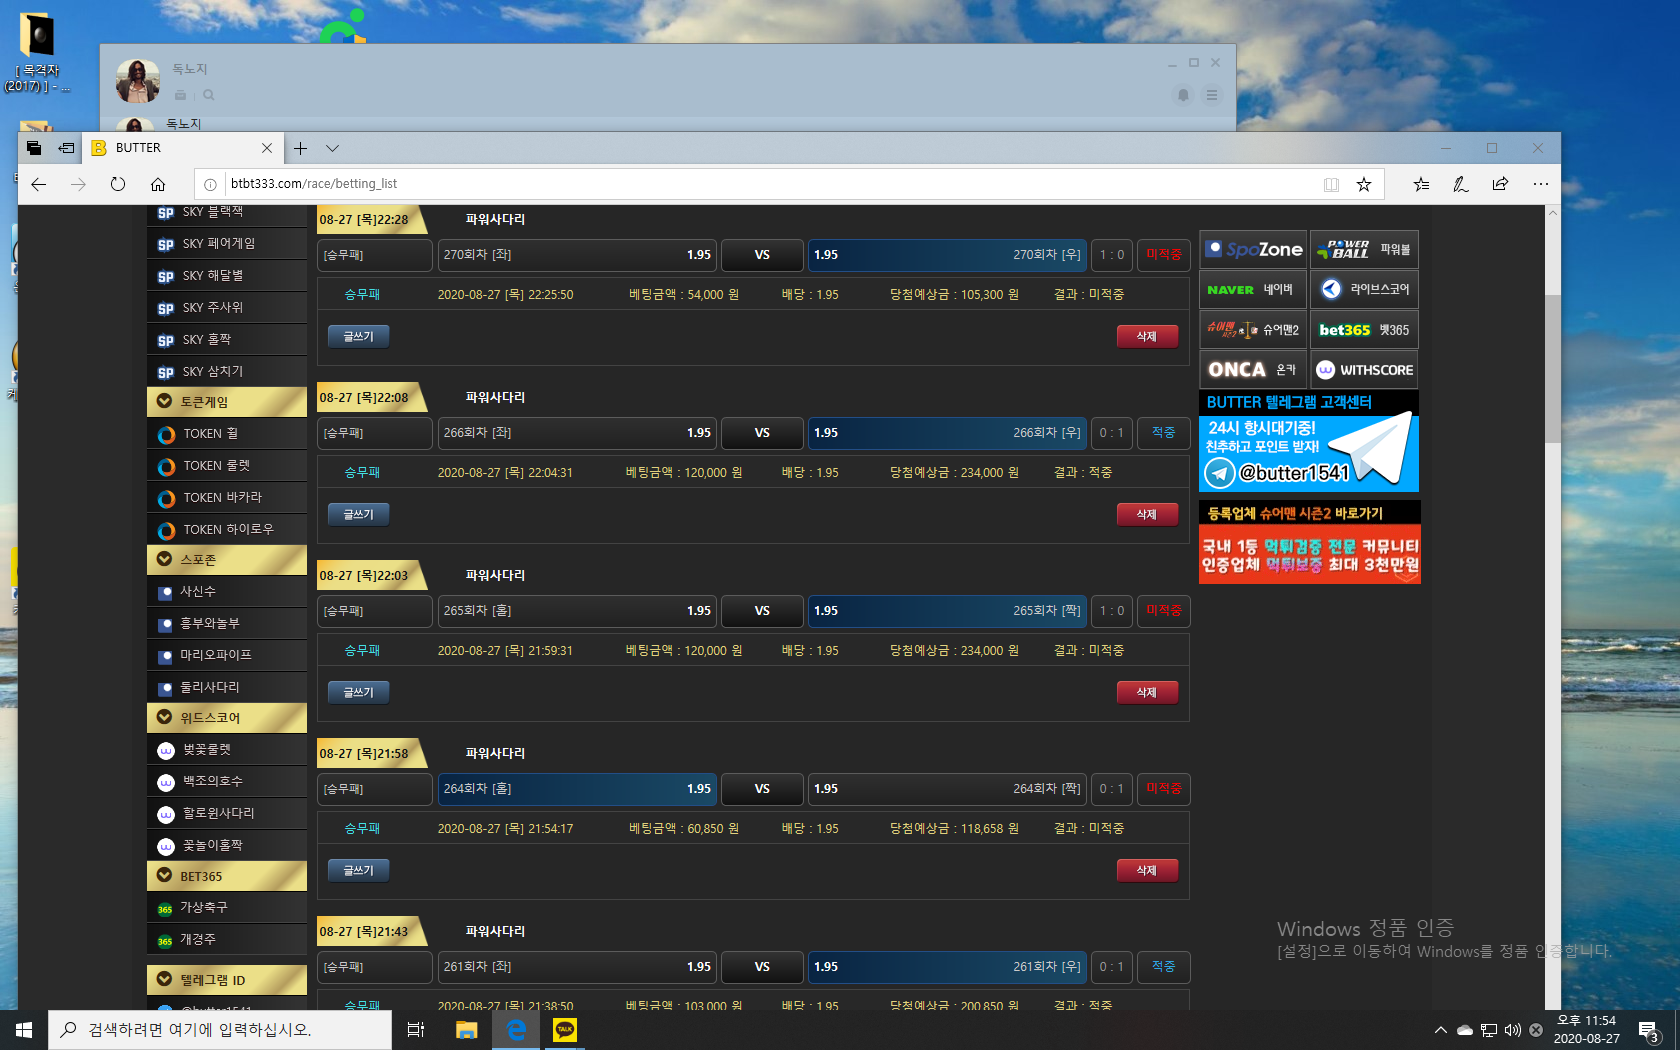1680x1050 pixels.
Task: Click the Share icon in browser toolbar
Action: click(1500, 184)
